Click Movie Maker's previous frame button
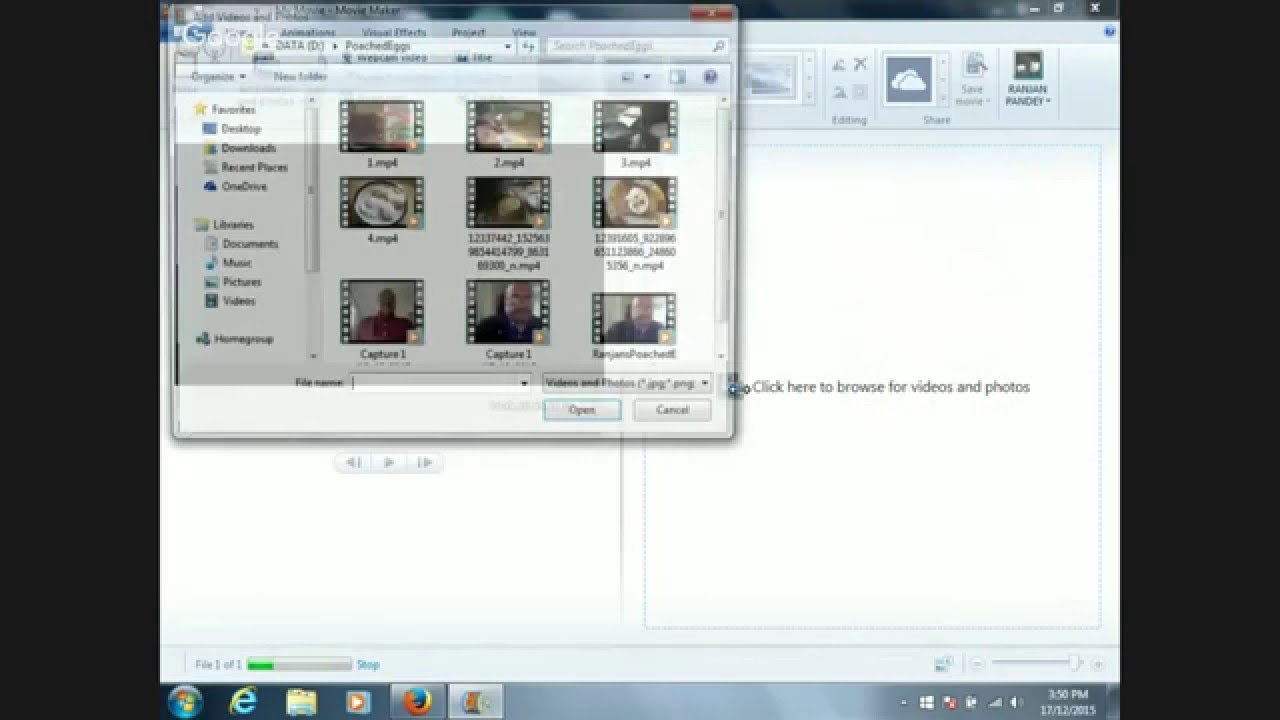This screenshot has height=720, width=1280. point(353,462)
